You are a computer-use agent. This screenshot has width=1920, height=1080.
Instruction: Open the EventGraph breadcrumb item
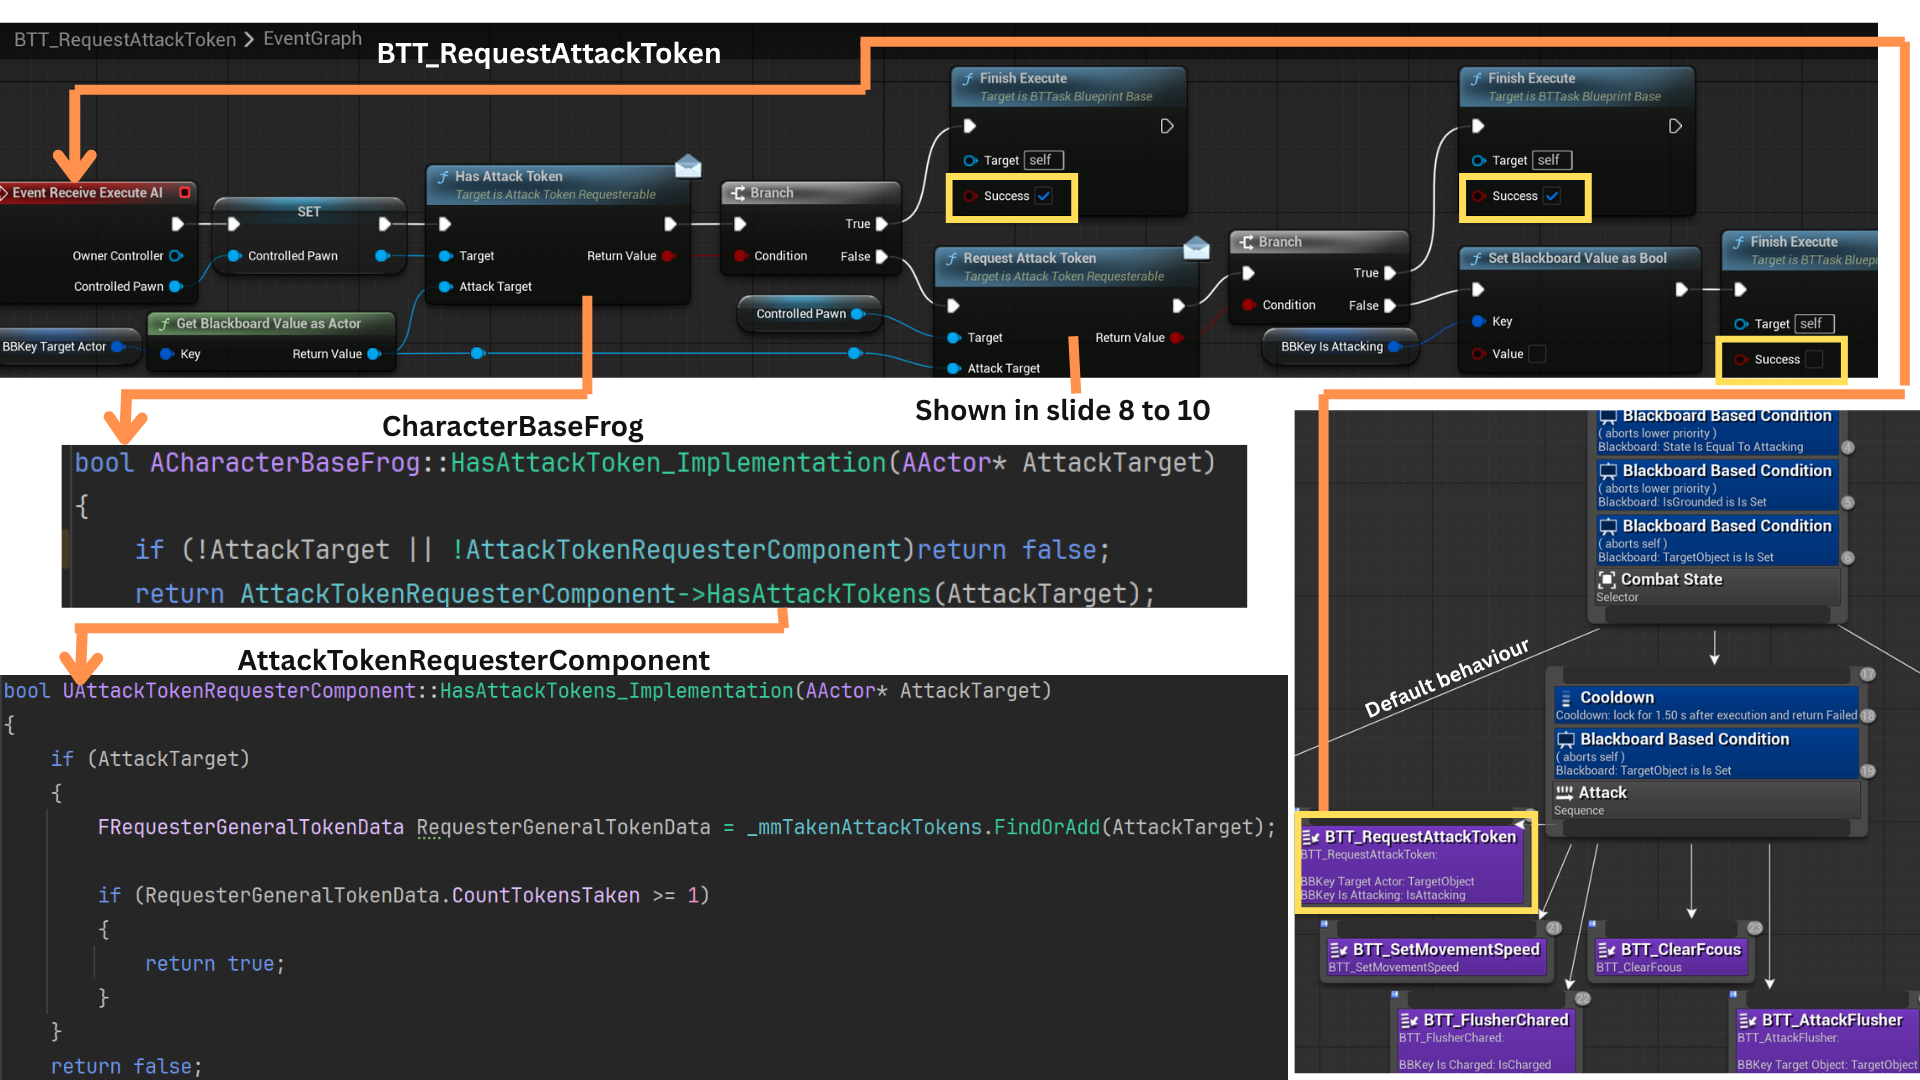[312, 39]
